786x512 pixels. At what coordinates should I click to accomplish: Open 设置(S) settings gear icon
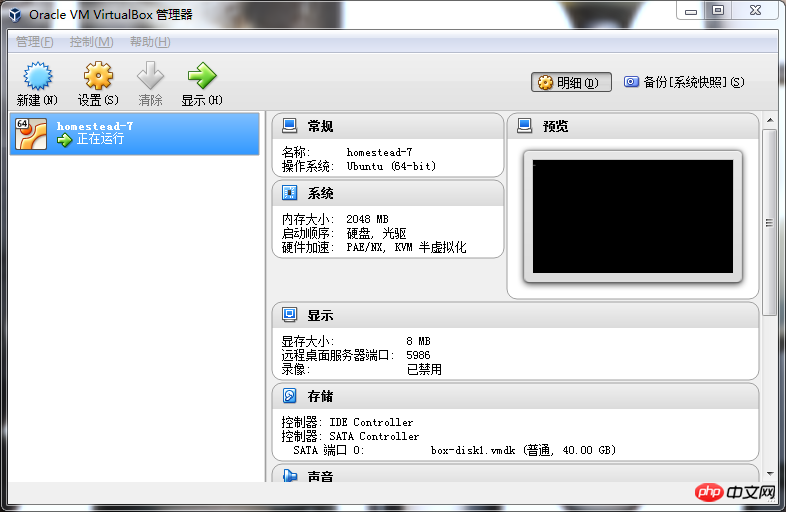[98, 76]
